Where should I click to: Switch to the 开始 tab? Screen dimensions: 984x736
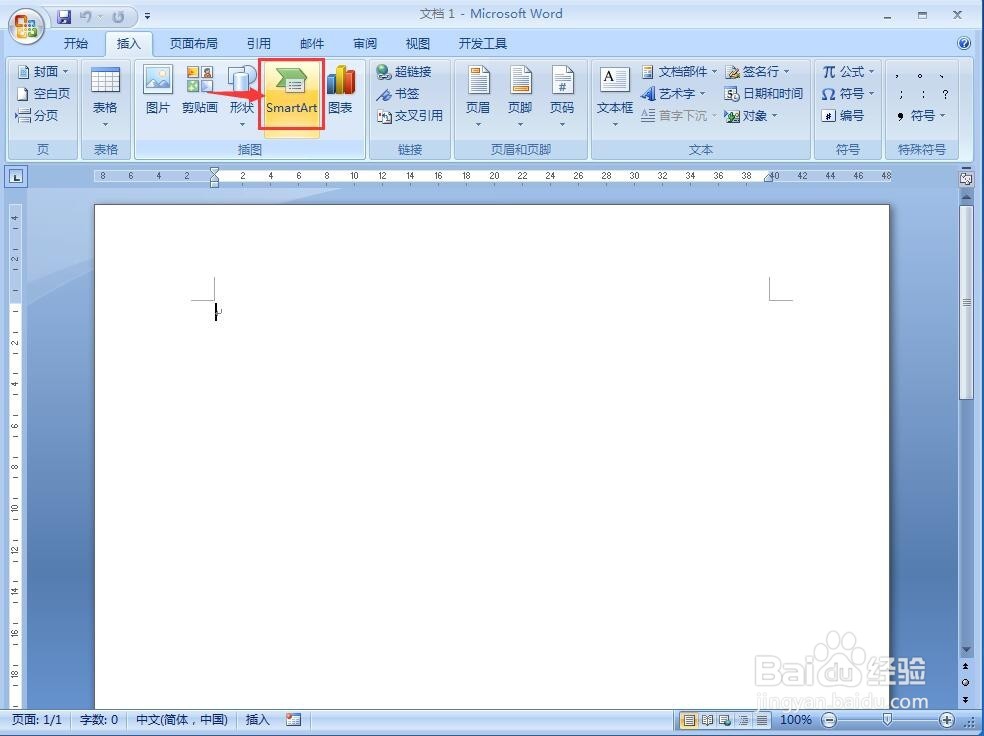pyautogui.click(x=76, y=43)
